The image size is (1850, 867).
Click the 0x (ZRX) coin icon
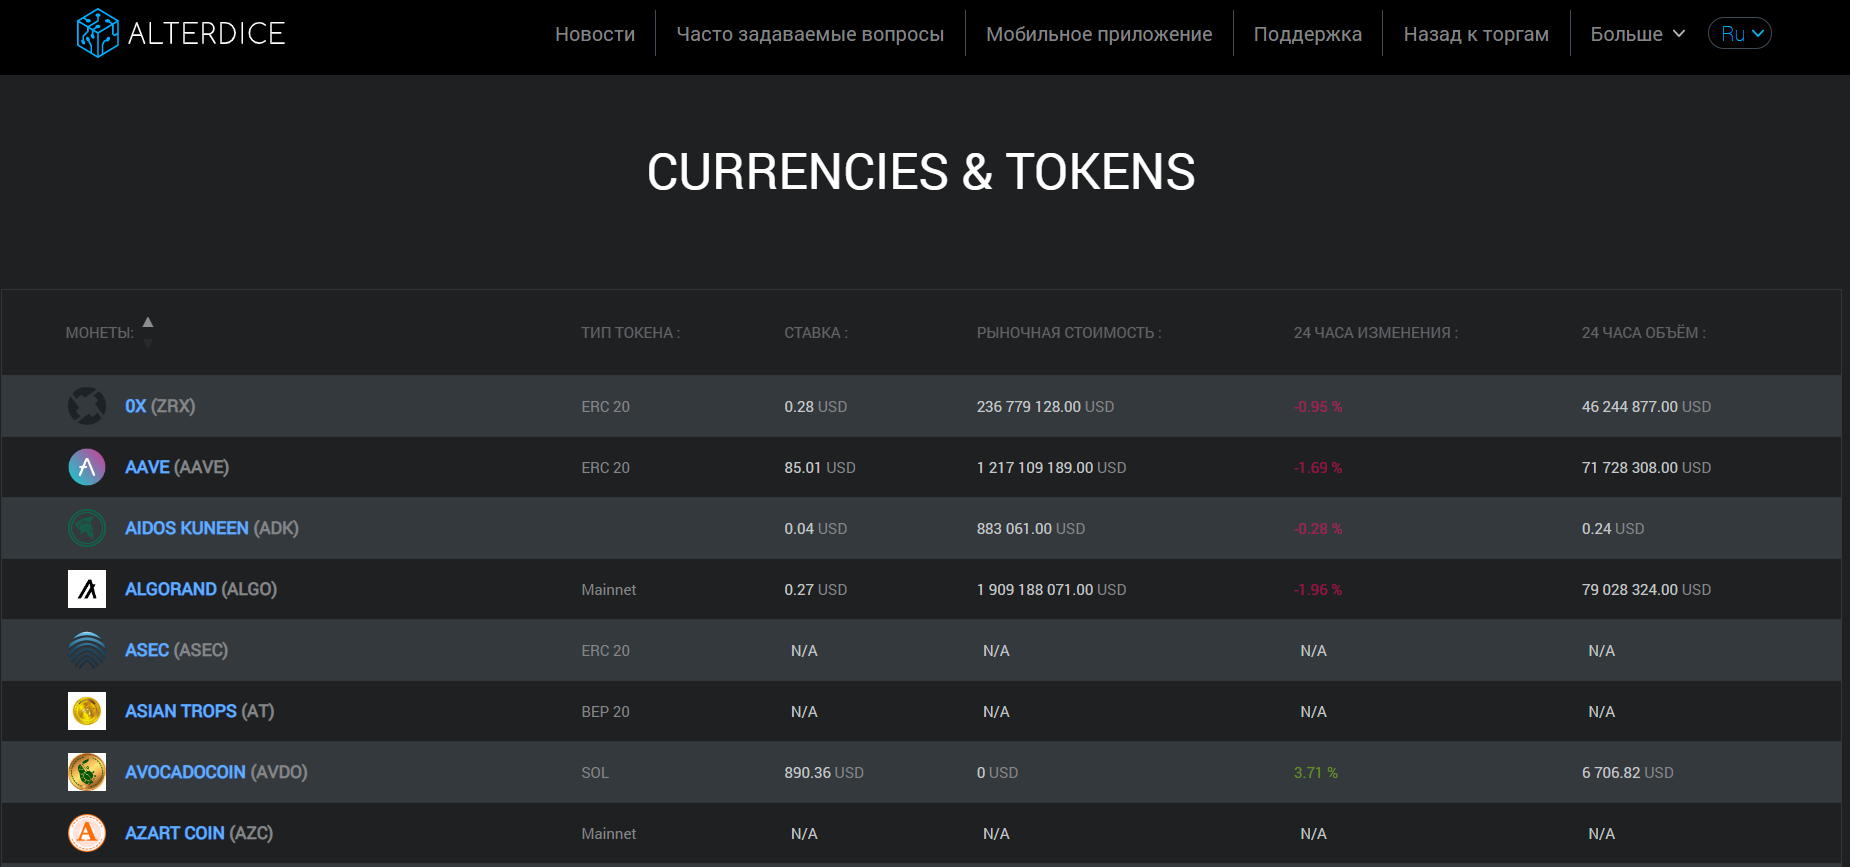click(x=87, y=406)
